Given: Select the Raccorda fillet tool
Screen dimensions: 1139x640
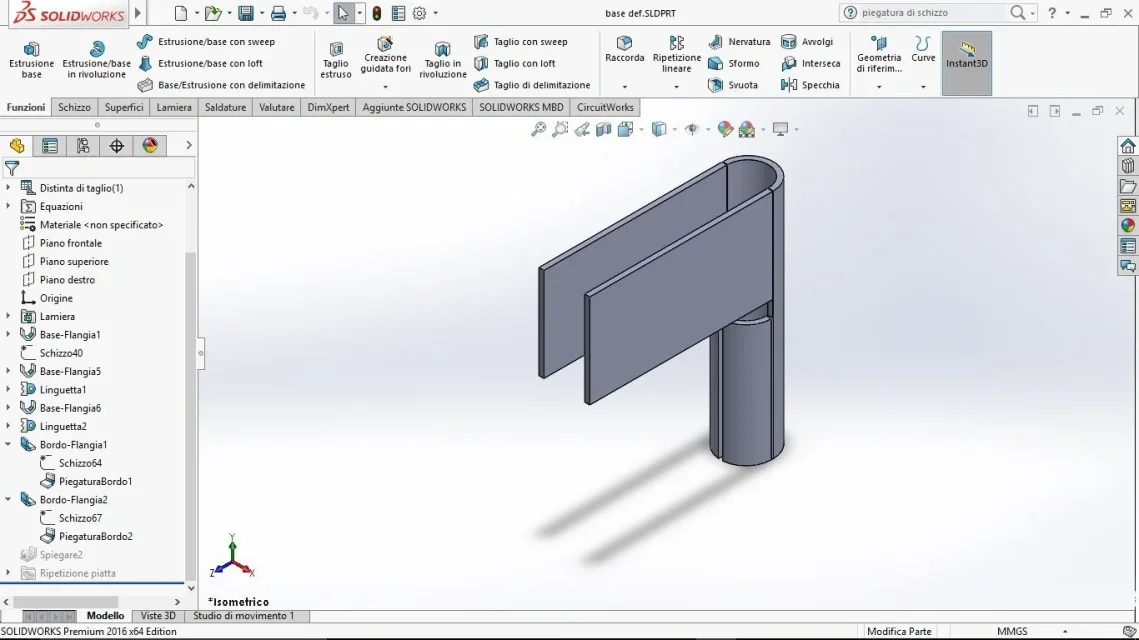Looking at the screenshot, I should click(624, 49).
